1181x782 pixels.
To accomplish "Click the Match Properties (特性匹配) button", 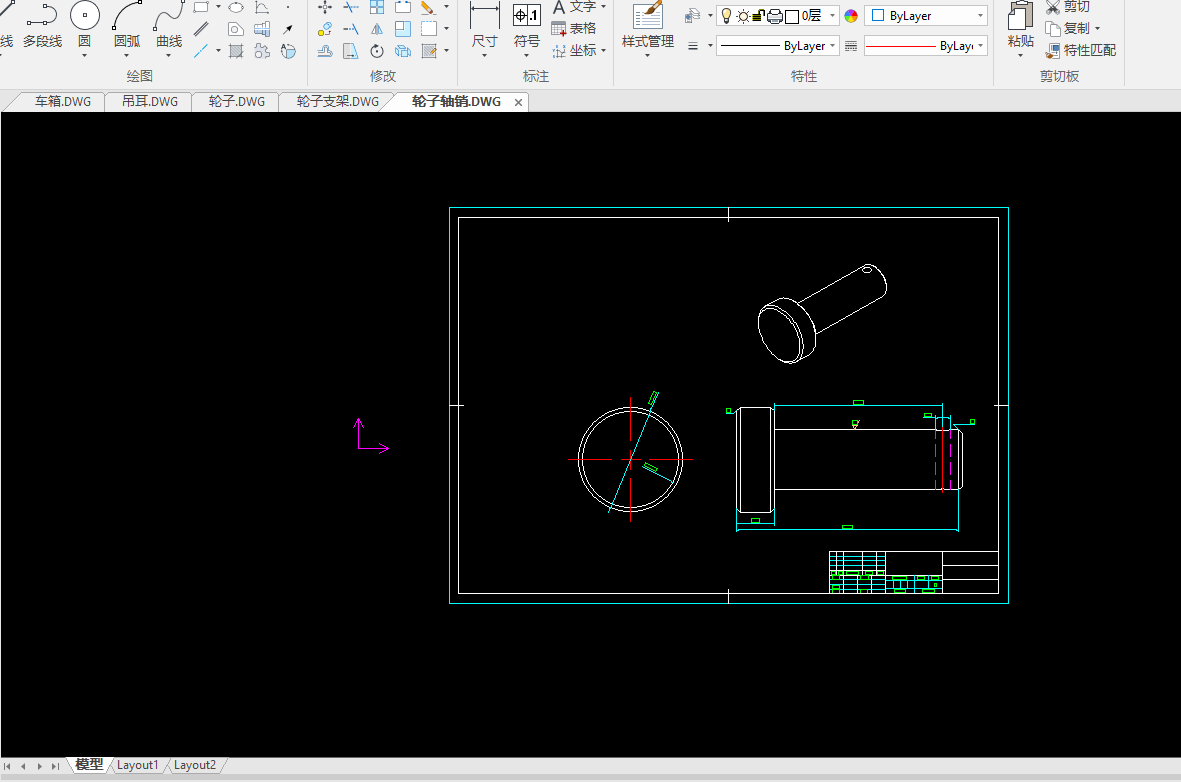I will click(x=1081, y=50).
